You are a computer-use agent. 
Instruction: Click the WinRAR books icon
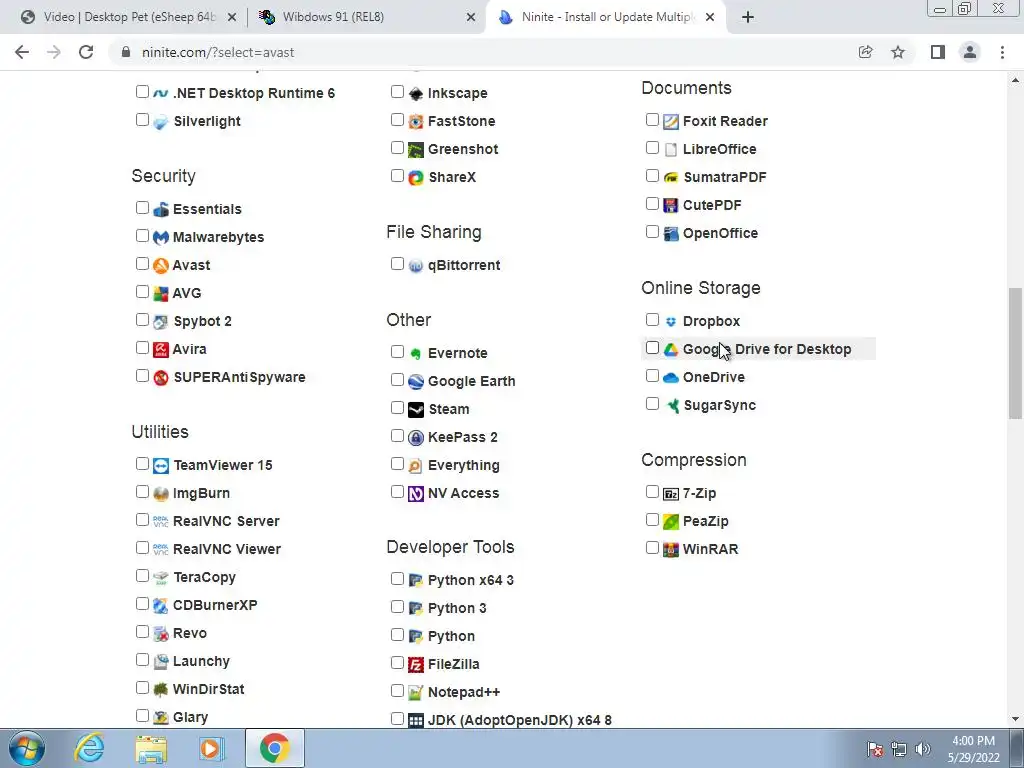point(671,549)
